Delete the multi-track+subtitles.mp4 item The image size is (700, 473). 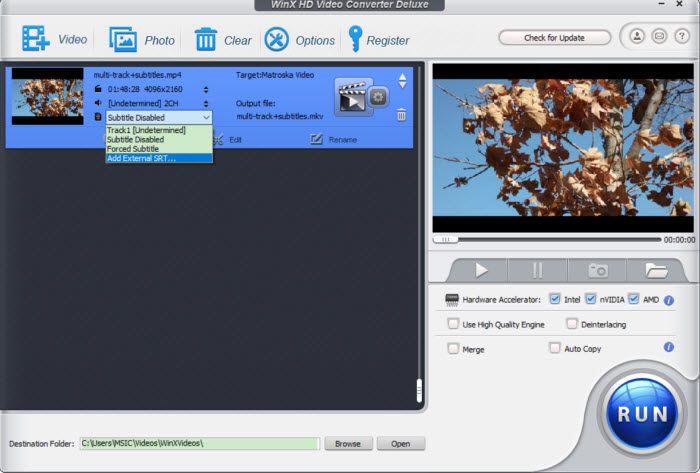tap(401, 115)
